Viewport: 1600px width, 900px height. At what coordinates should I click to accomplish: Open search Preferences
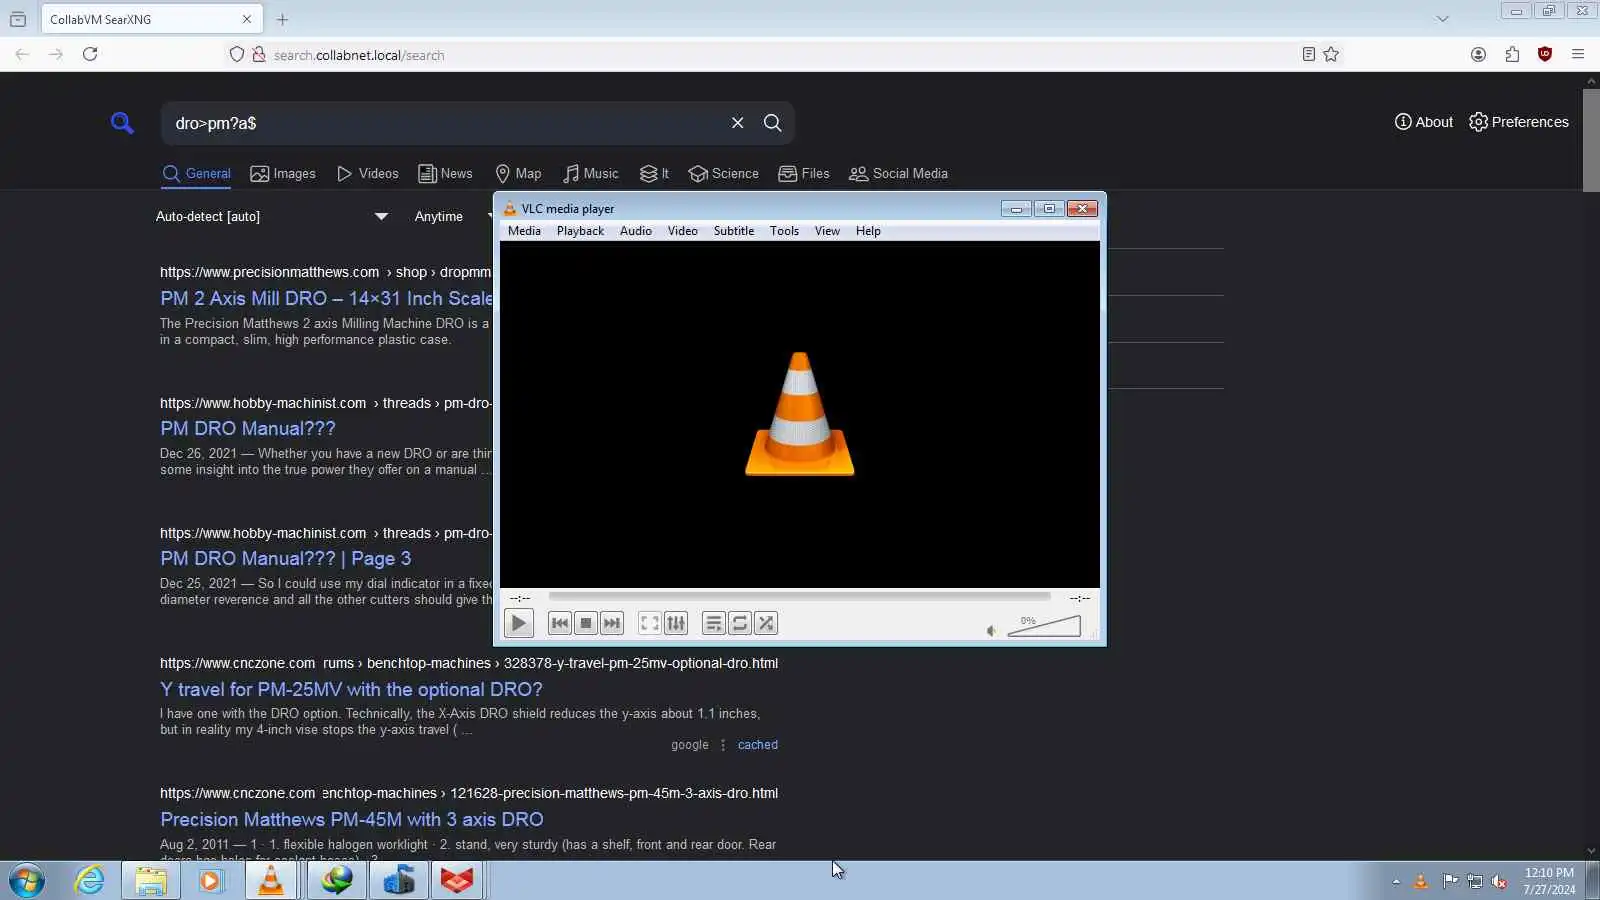pos(1519,122)
